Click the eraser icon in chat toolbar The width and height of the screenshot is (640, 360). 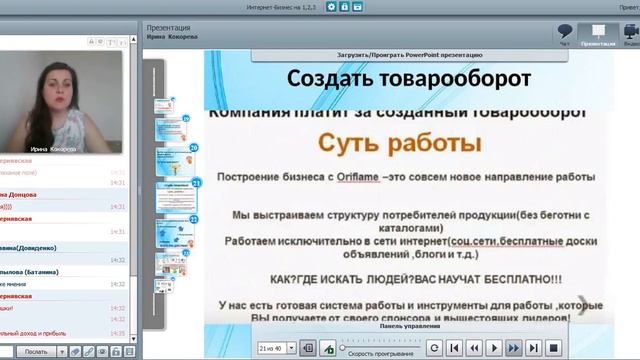click(75, 351)
